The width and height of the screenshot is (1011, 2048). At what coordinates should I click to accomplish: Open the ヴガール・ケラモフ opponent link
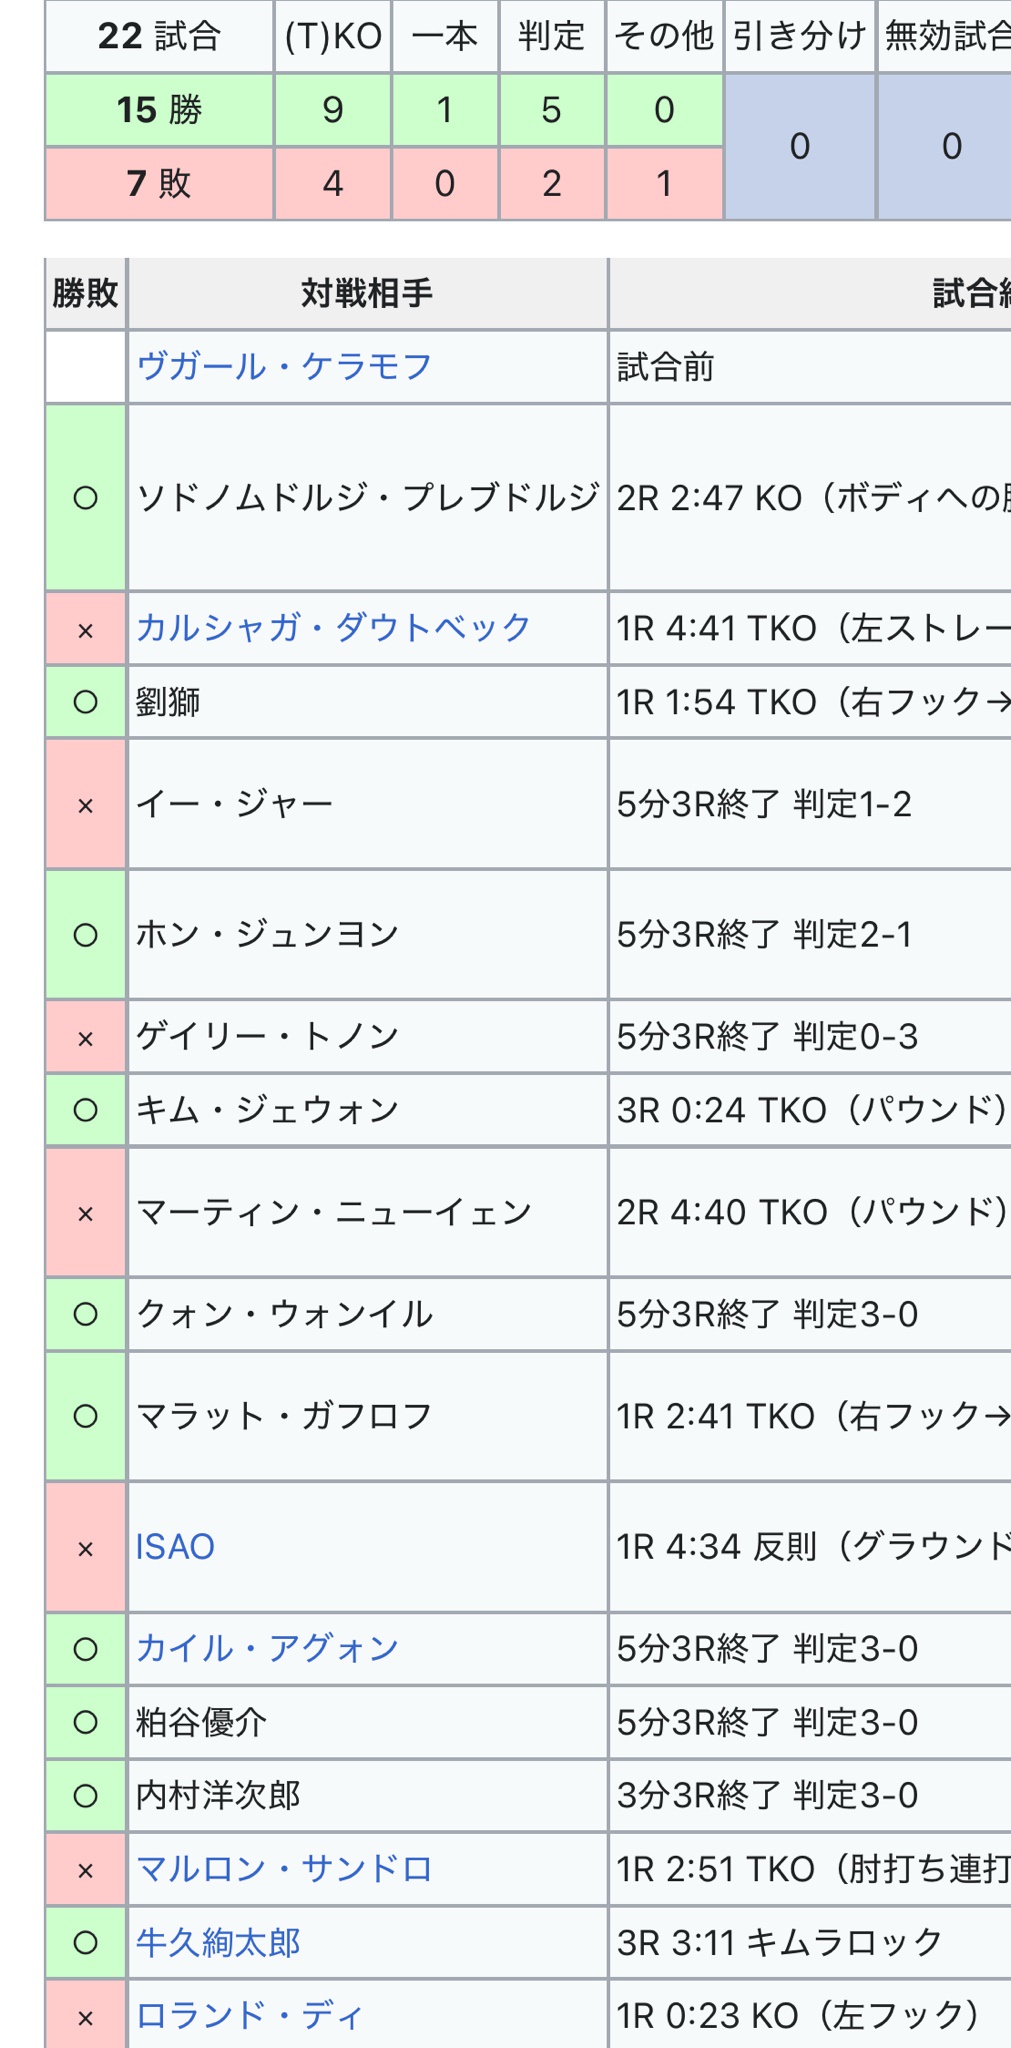tap(284, 366)
